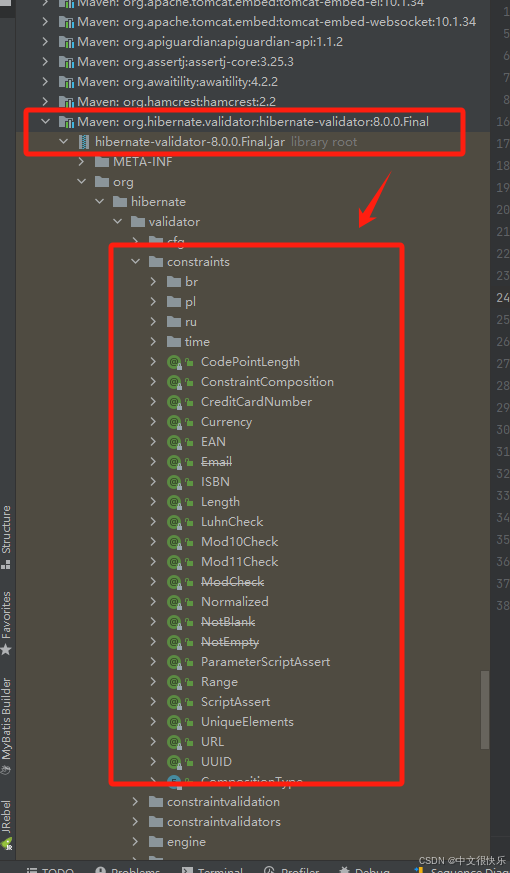Collapse the hibernate-validator-8.0.0.Final.jar node
510x873 pixels.
[63, 141]
